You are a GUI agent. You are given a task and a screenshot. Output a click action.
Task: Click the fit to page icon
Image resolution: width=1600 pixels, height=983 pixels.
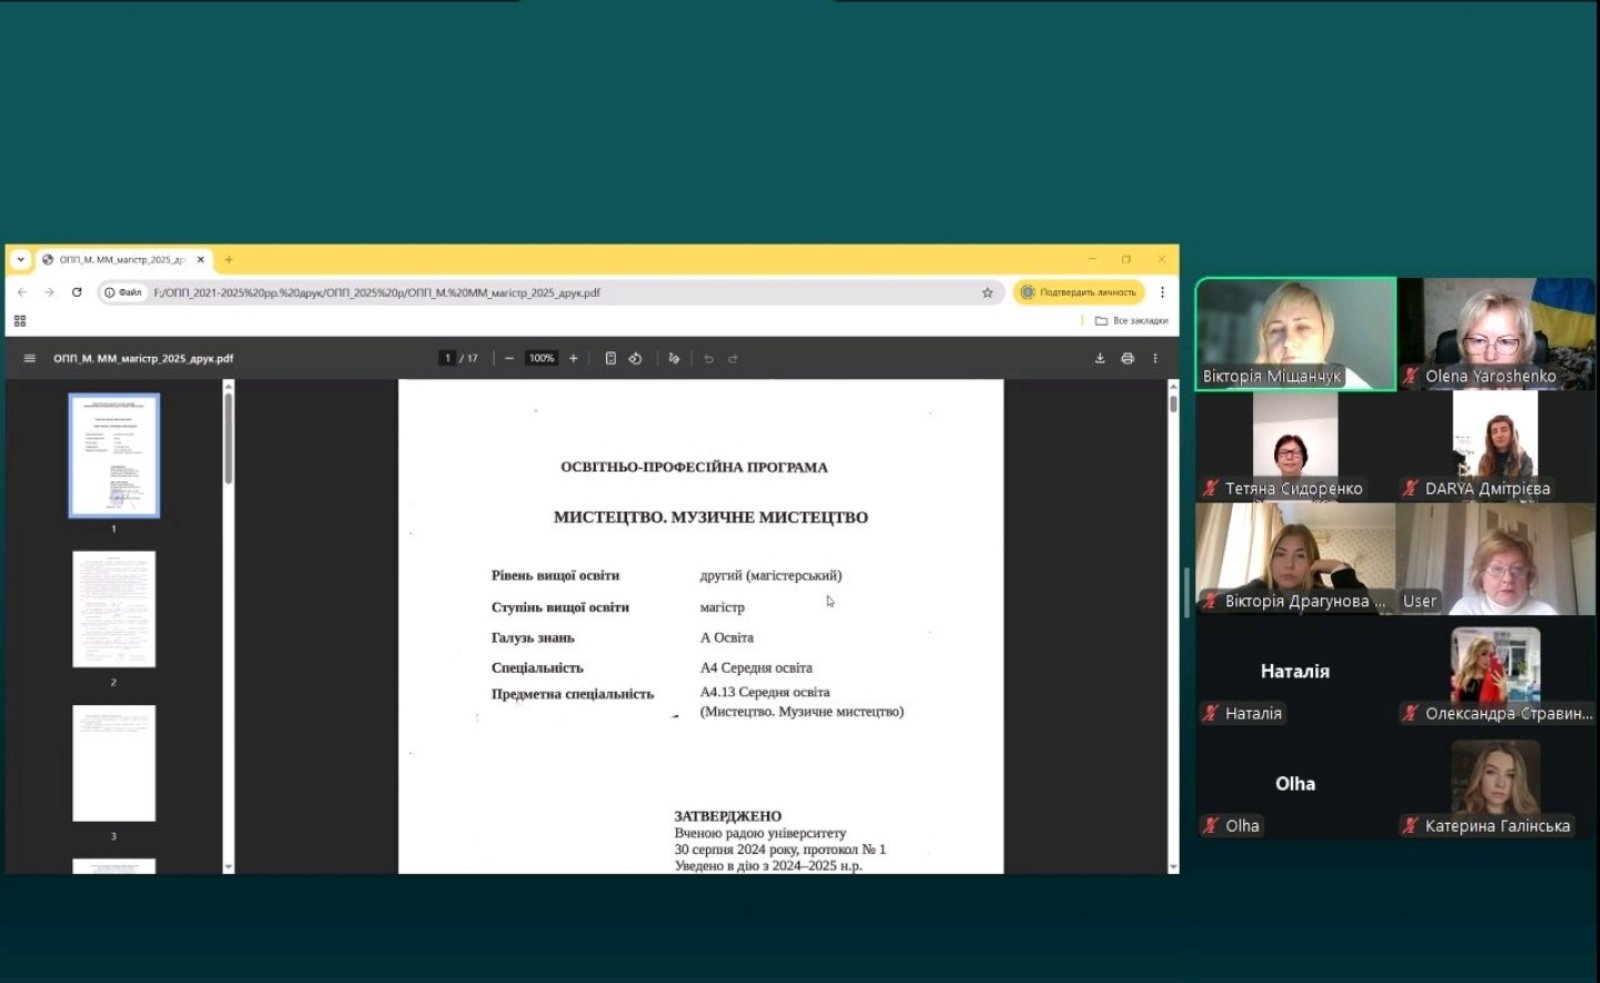coord(610,358)
